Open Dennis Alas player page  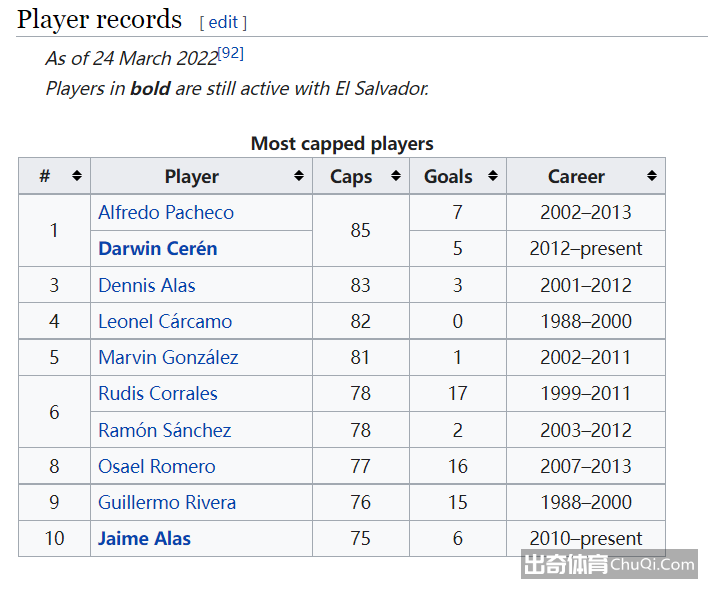coord(147,285)
